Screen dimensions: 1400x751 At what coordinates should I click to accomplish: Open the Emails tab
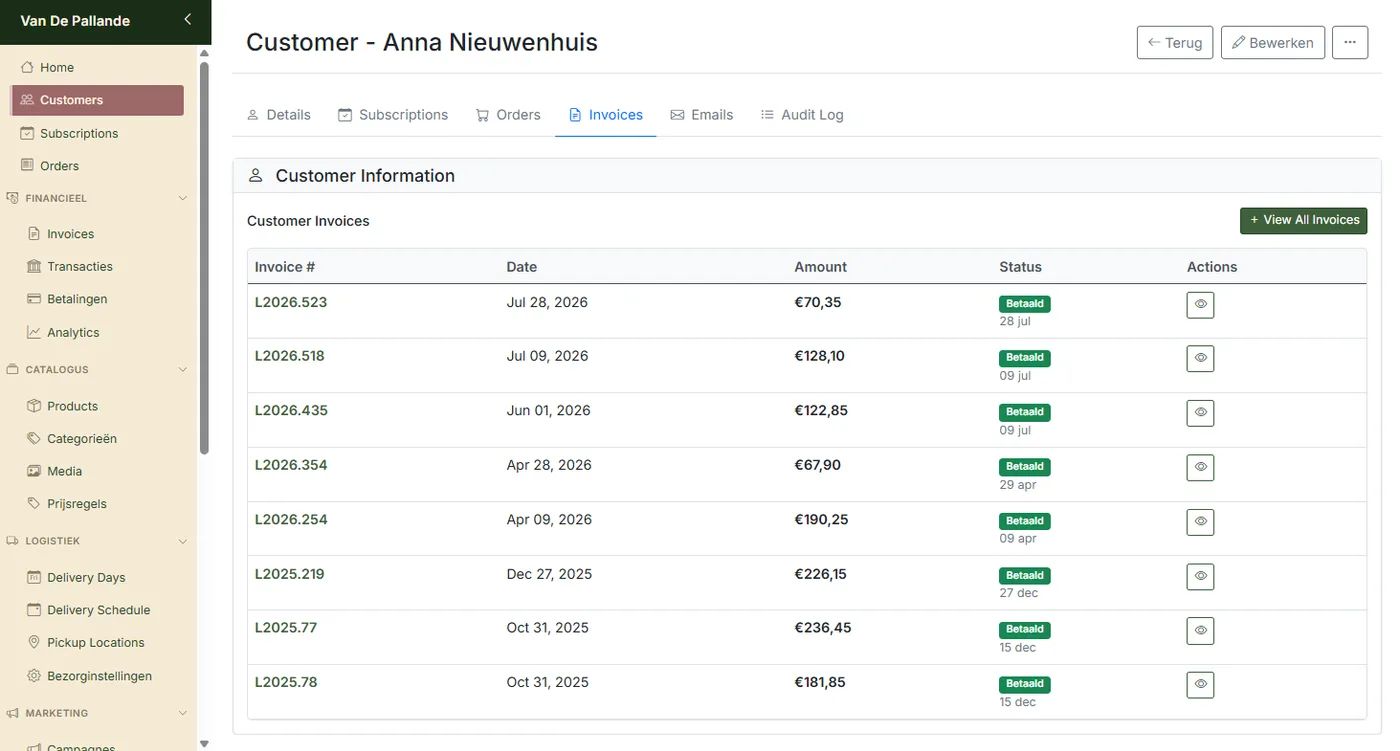tap(702, 115)
